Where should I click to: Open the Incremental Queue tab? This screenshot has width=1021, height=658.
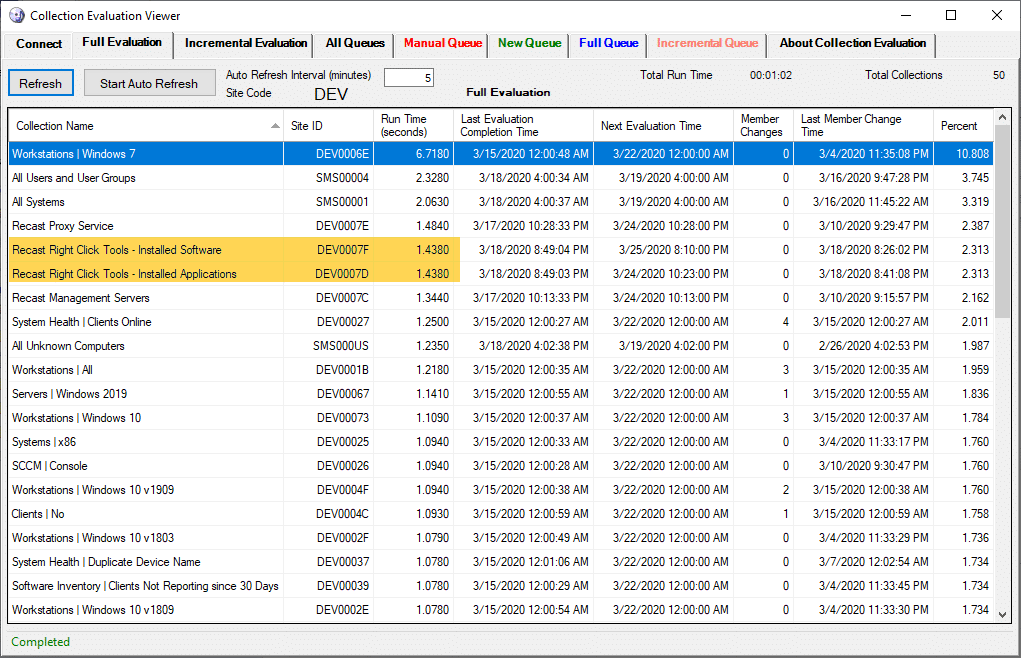click(x=707, y=44)
